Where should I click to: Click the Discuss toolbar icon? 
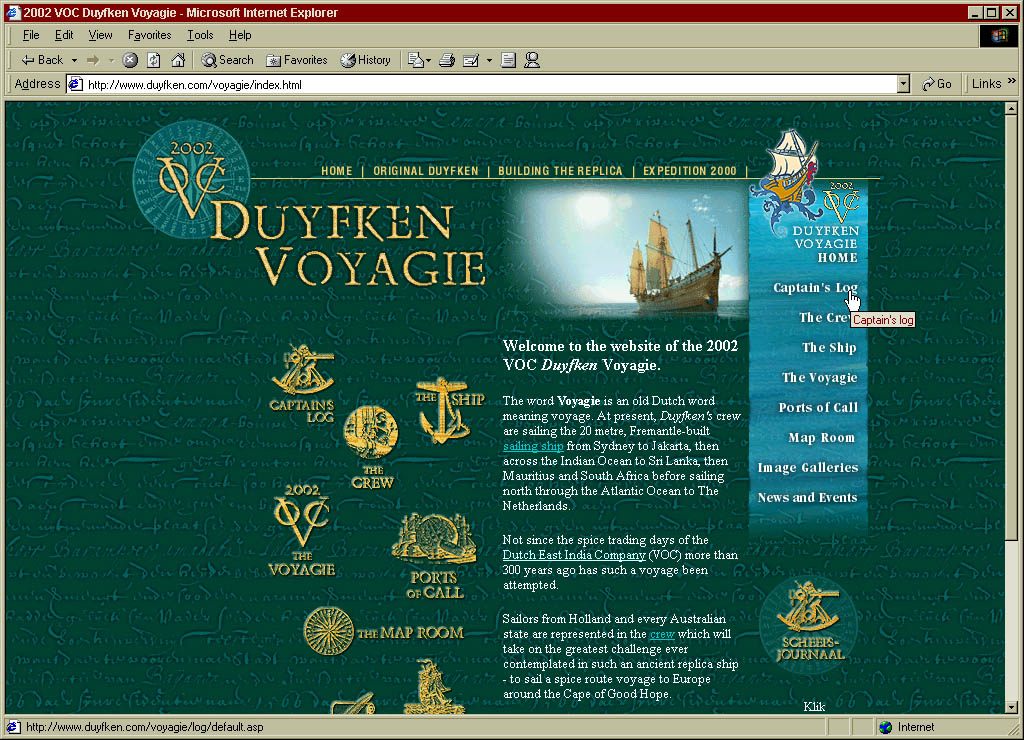click(x=508, y=60)
